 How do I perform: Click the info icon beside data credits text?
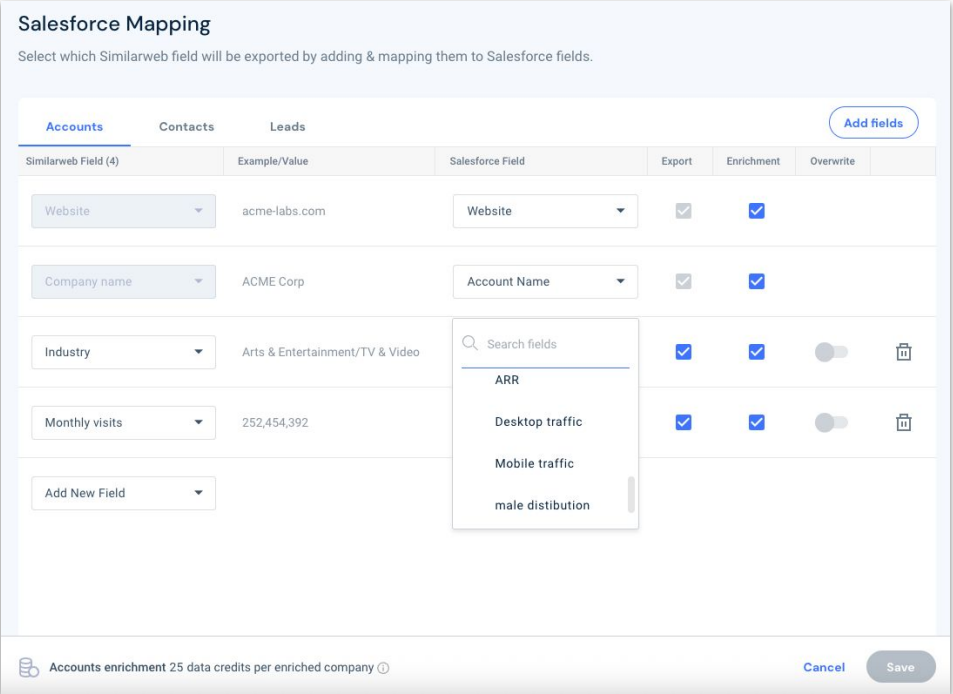pos(383,668)
